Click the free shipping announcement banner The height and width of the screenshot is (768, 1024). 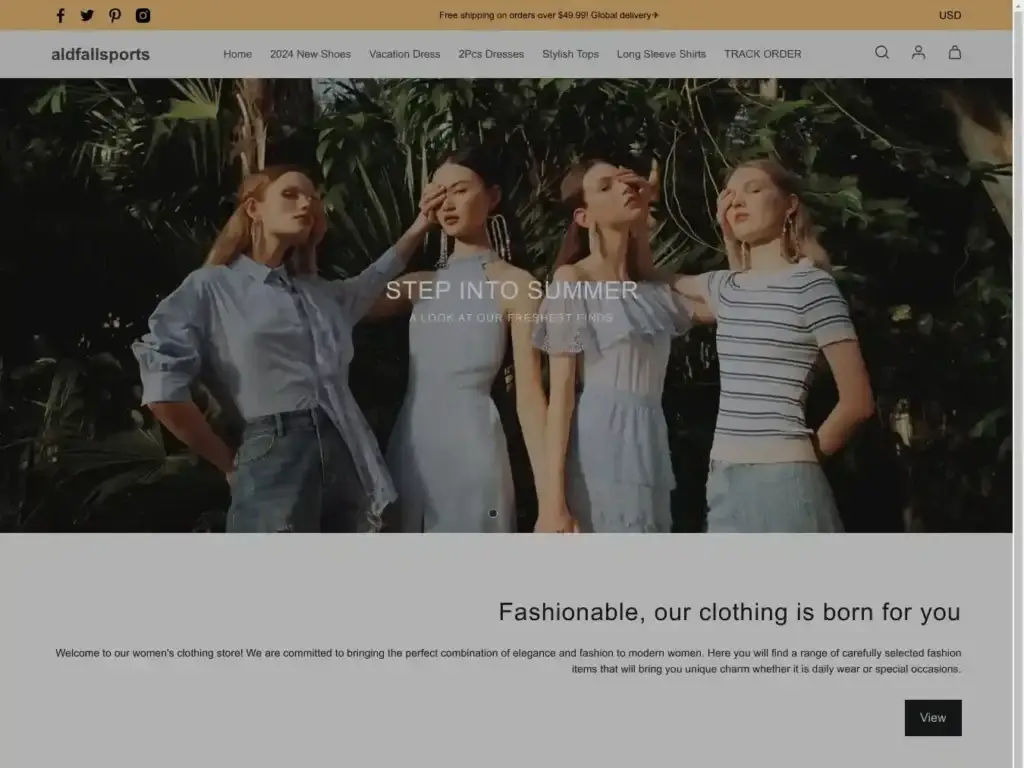[x=549, y=15]
